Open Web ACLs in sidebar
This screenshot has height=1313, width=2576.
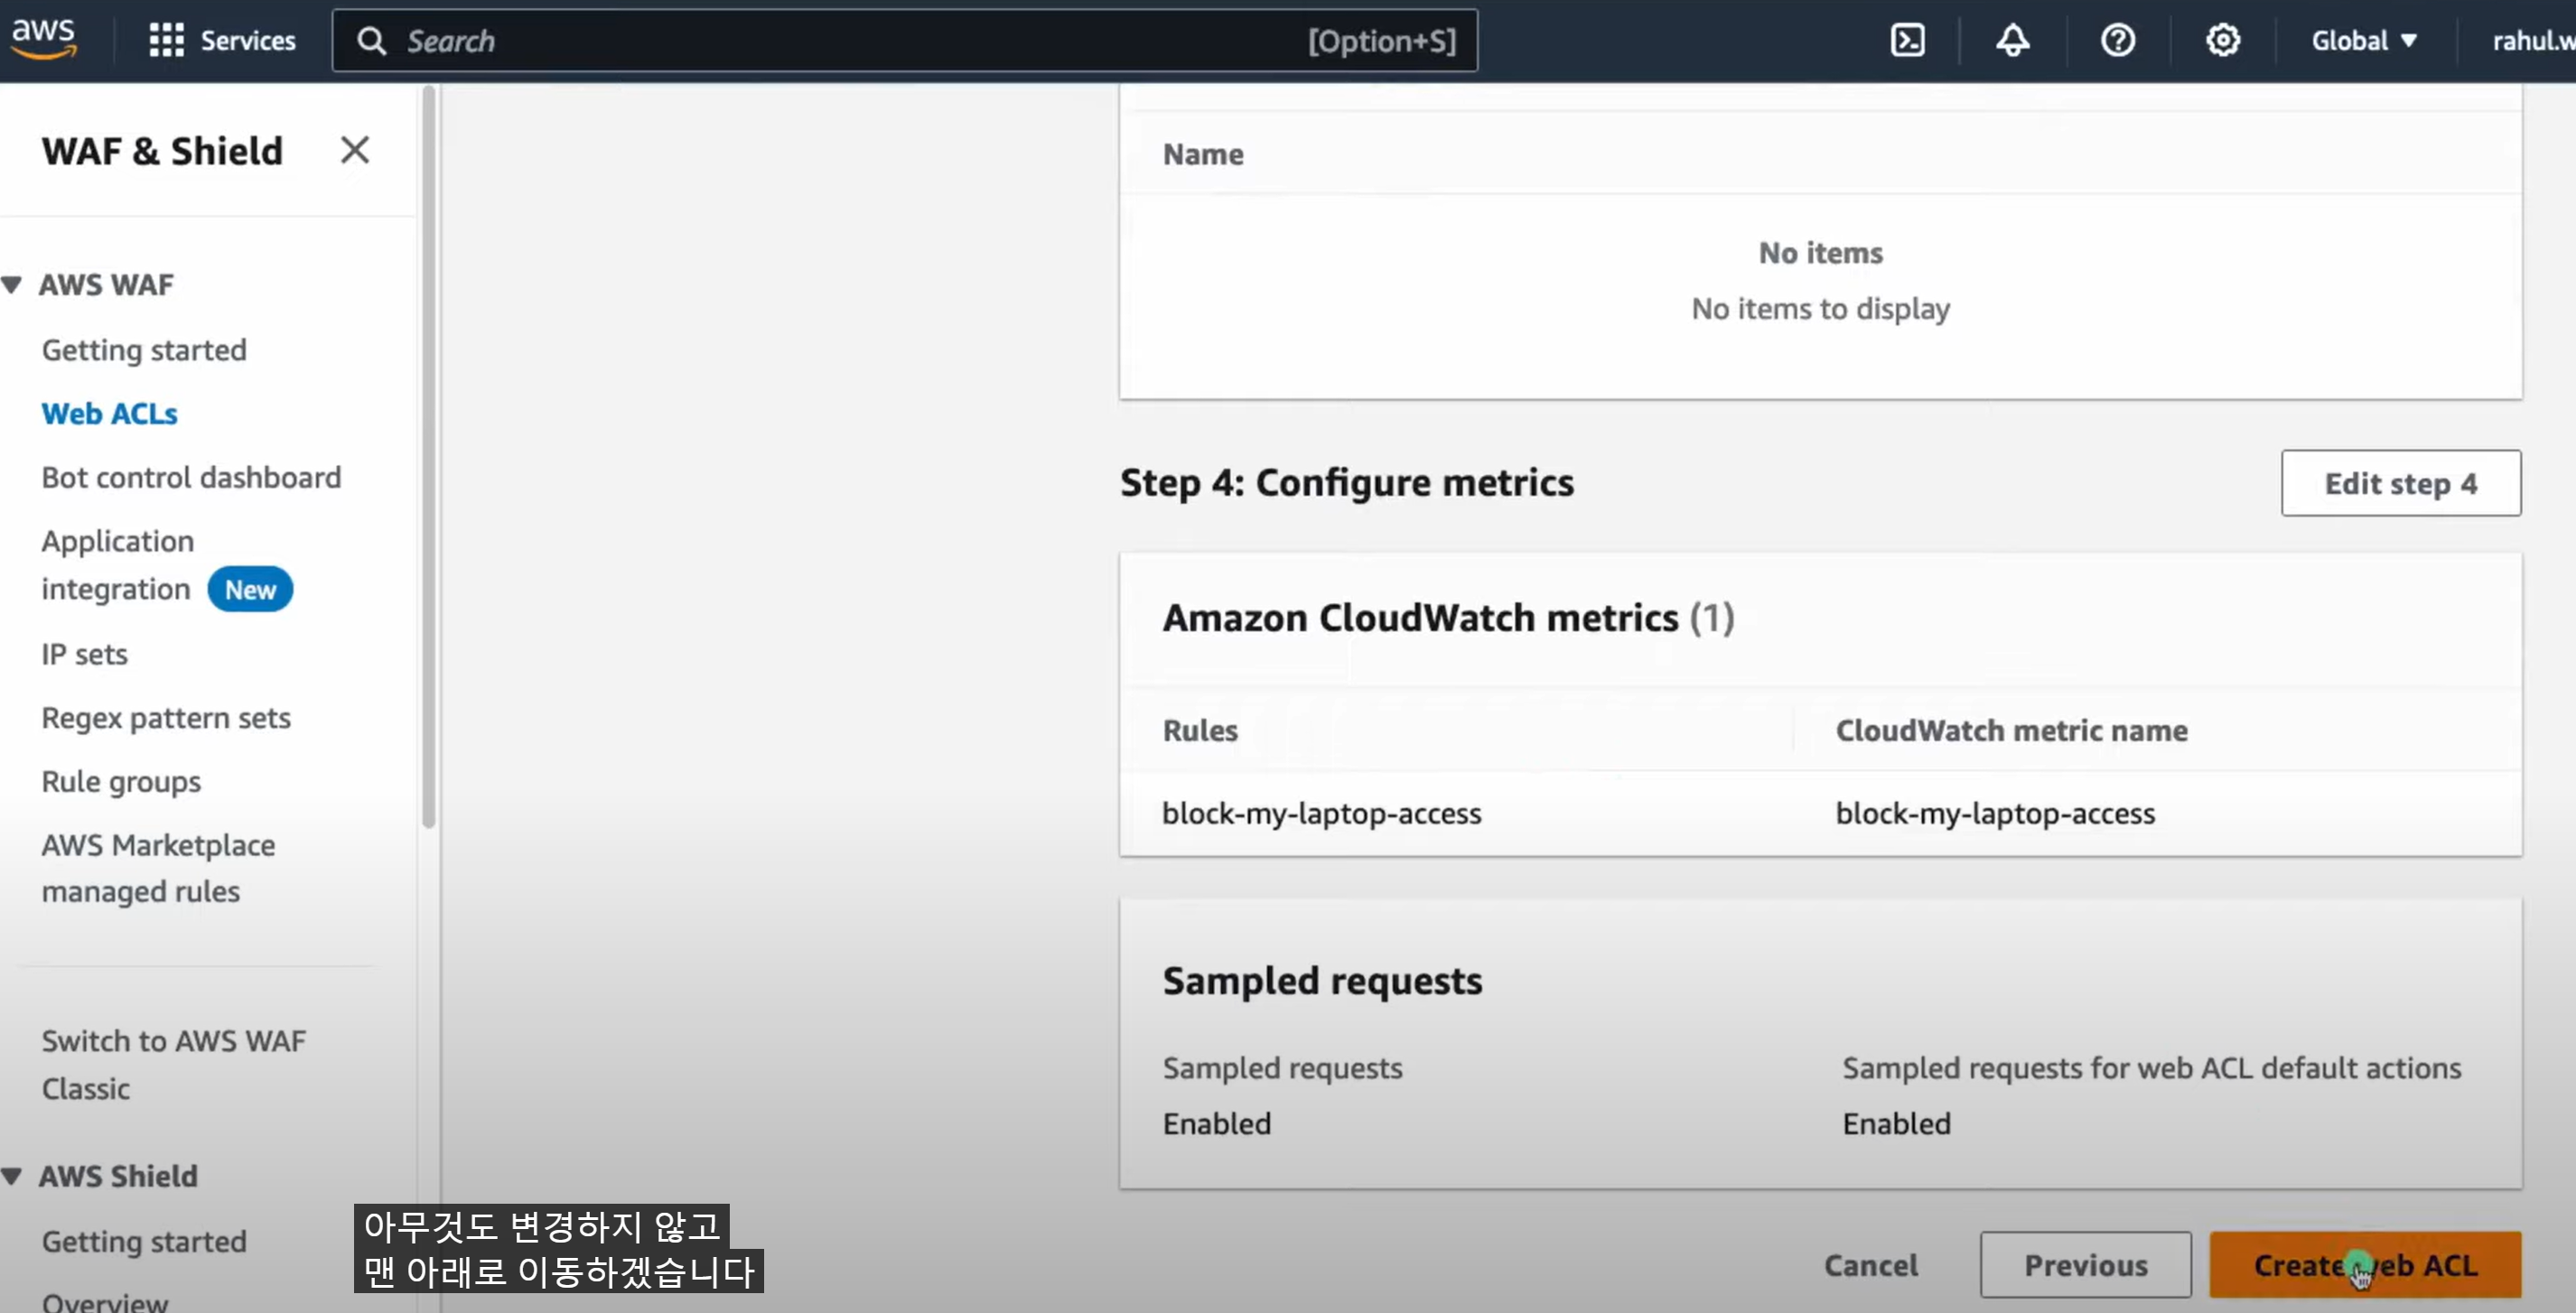point(109,414)
